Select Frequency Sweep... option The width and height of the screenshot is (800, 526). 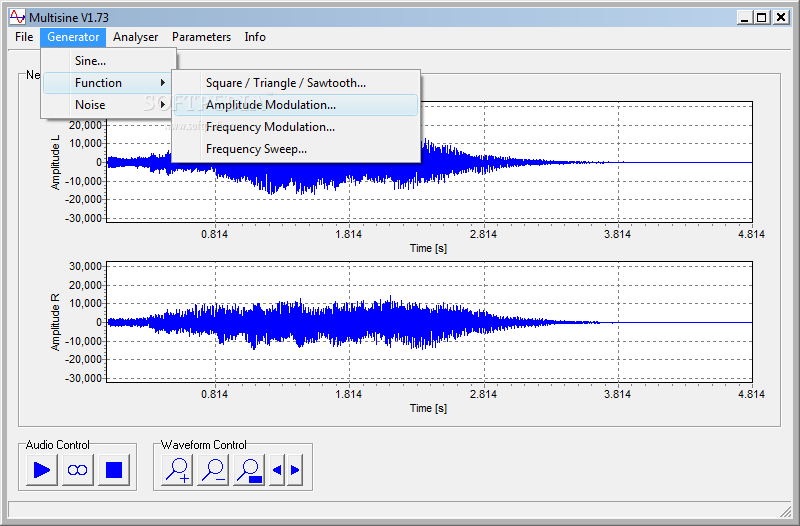[x=296, y=149]
